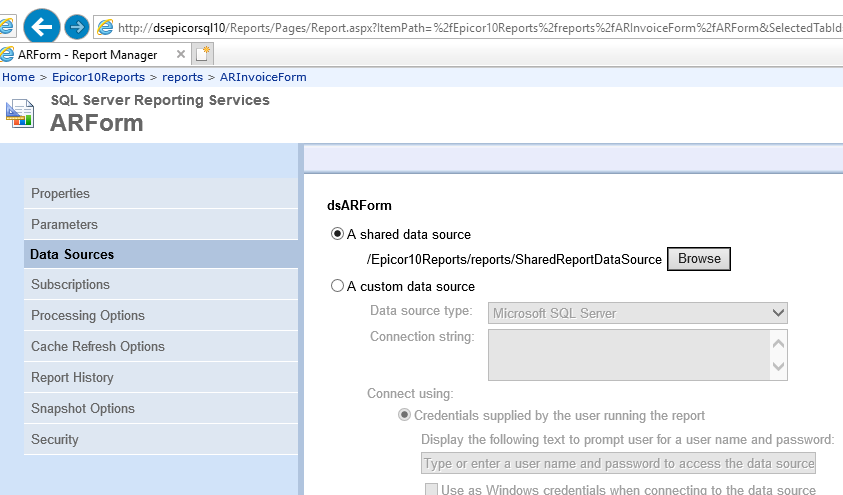Go to Epicor10Reports breadcrumb link

(x=98, y=77)
